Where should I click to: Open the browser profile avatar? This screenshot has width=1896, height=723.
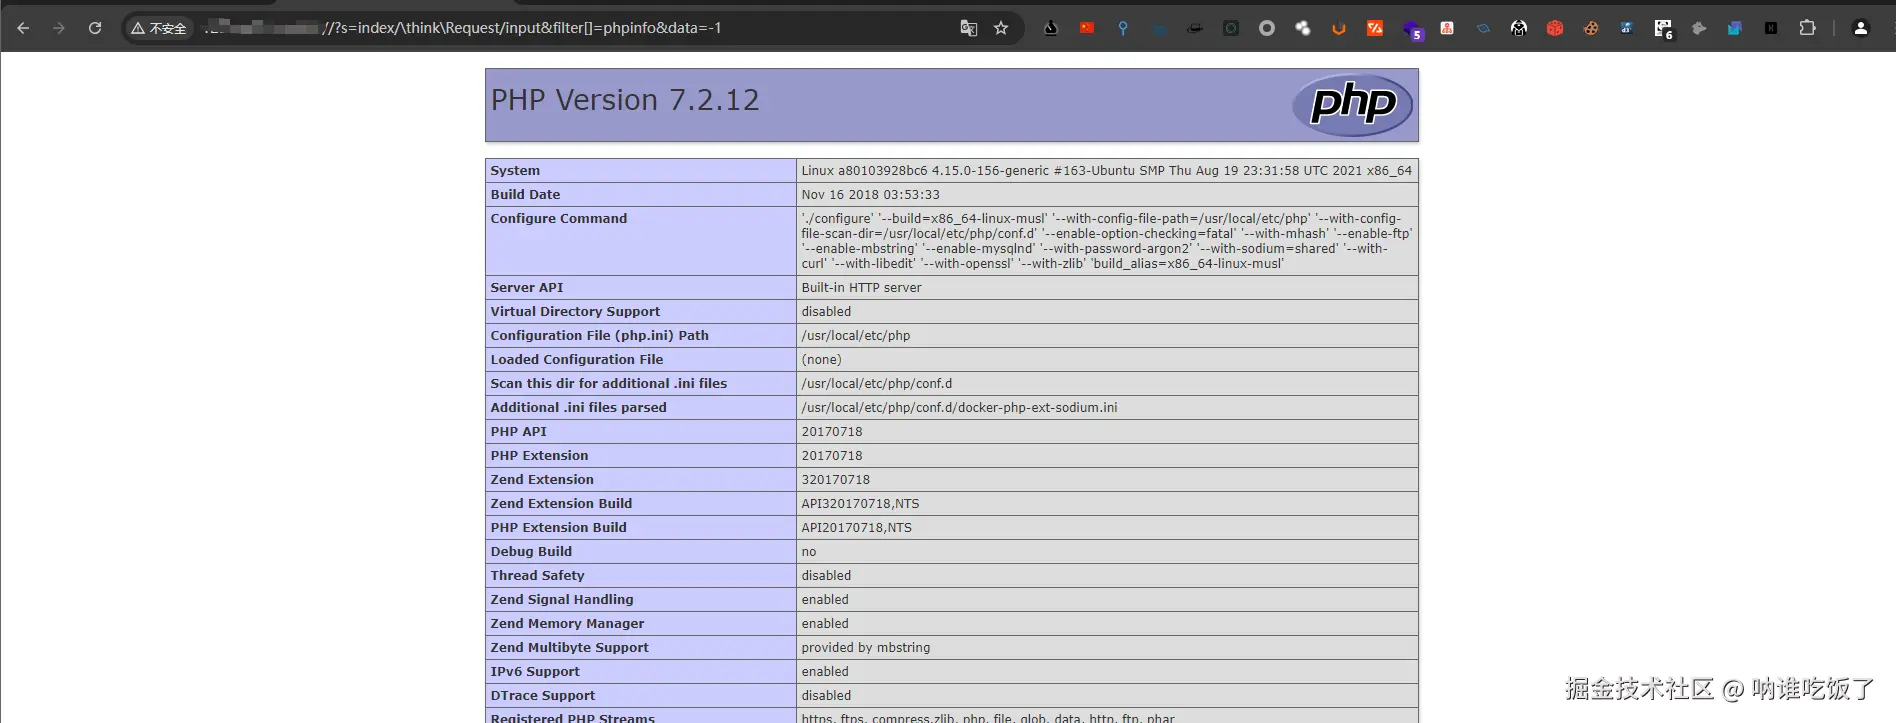[1861, 28]
